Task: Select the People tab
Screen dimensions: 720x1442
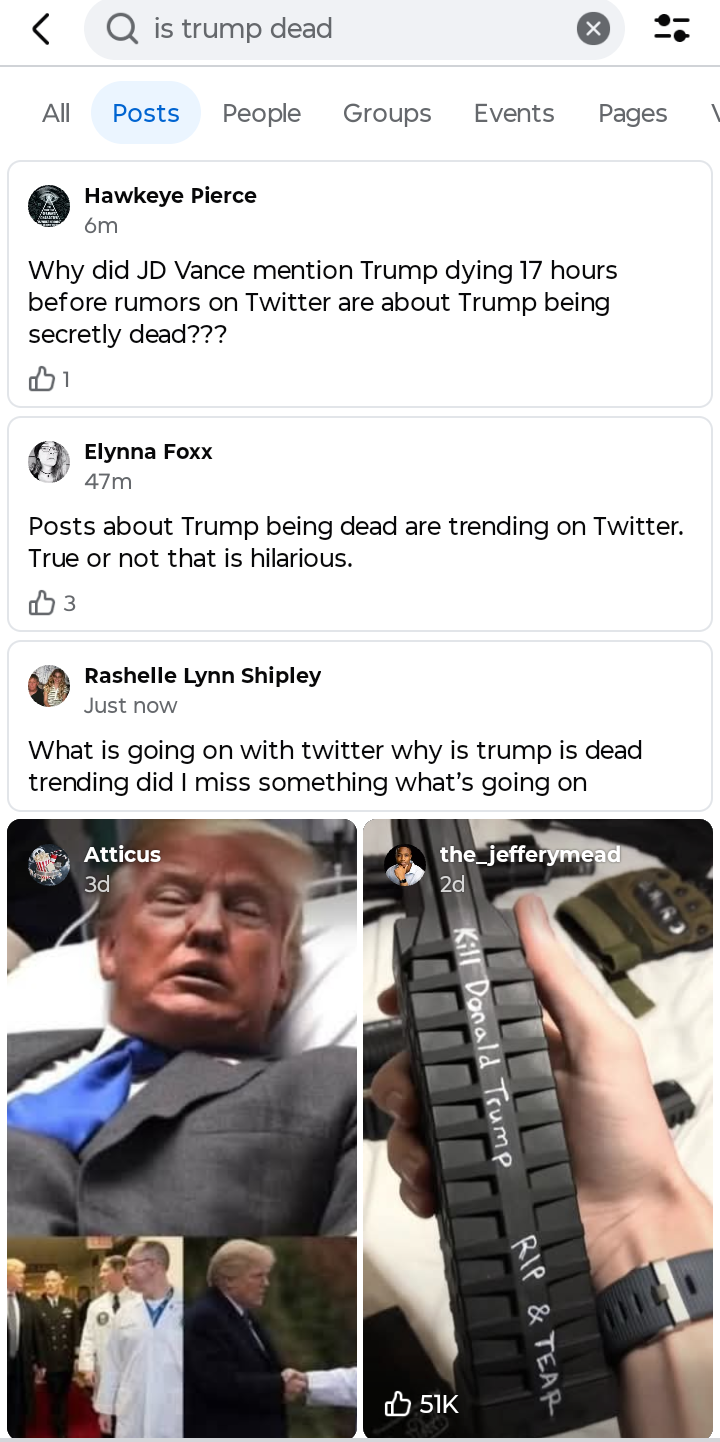Action: pos(261,113)
